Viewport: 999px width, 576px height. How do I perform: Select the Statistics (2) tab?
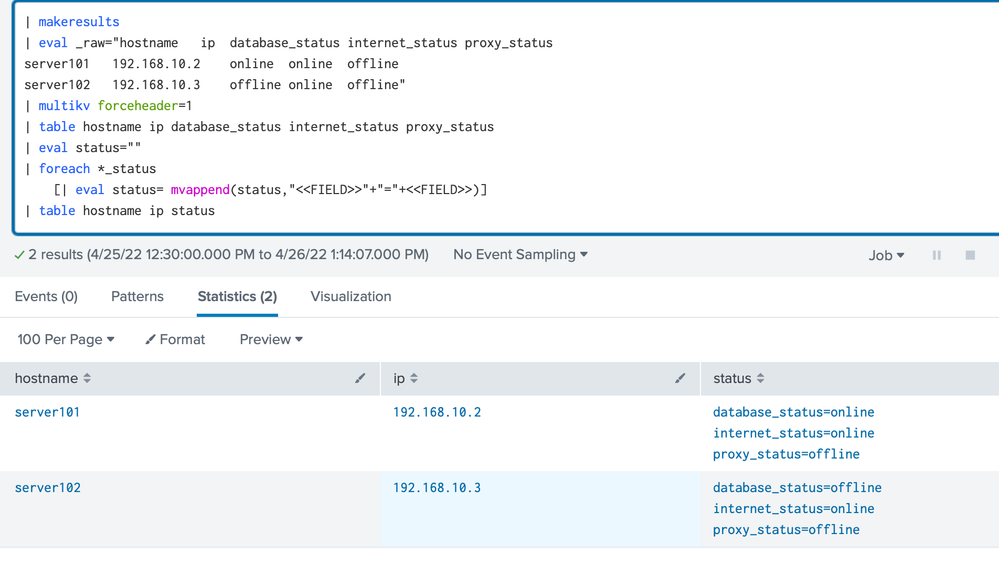[237, 296]
